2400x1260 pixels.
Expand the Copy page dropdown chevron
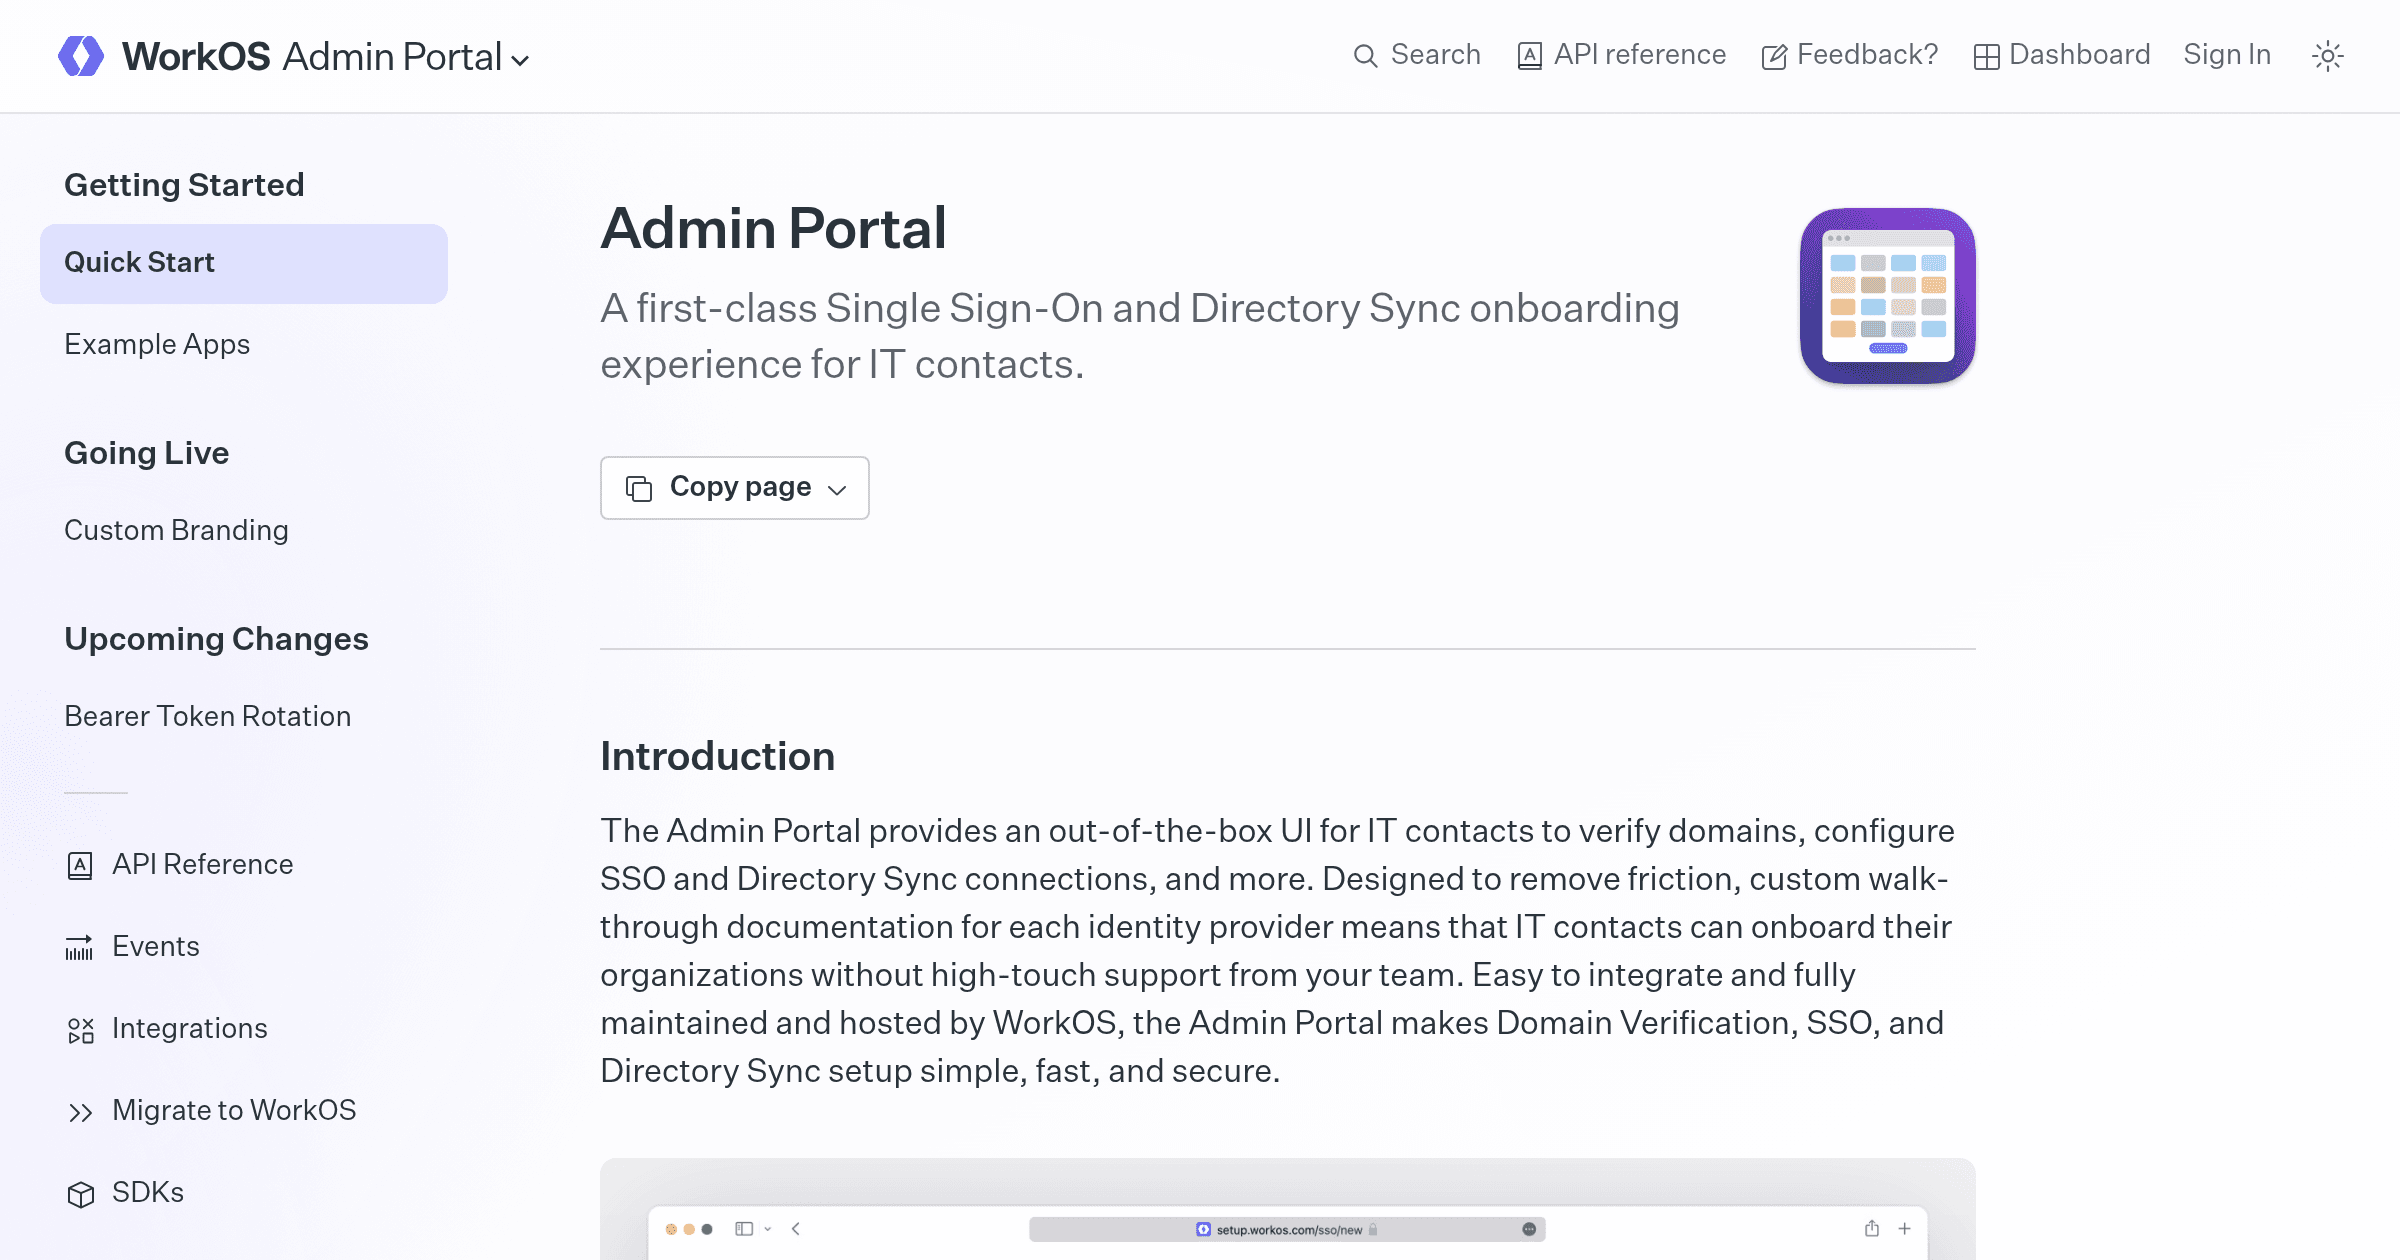(x=837, y=489)
